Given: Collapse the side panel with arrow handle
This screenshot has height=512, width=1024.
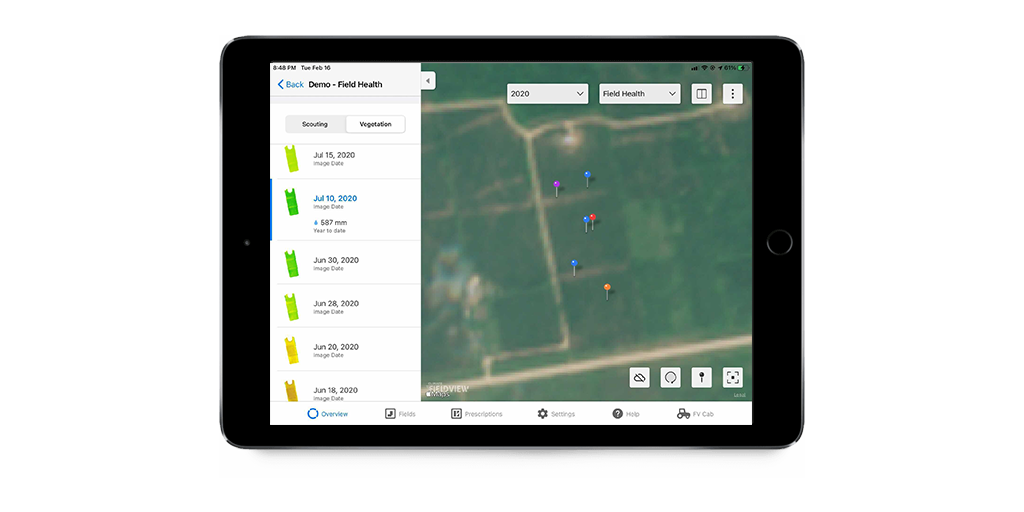Looking at the screenshot, I should pos(428,81).
